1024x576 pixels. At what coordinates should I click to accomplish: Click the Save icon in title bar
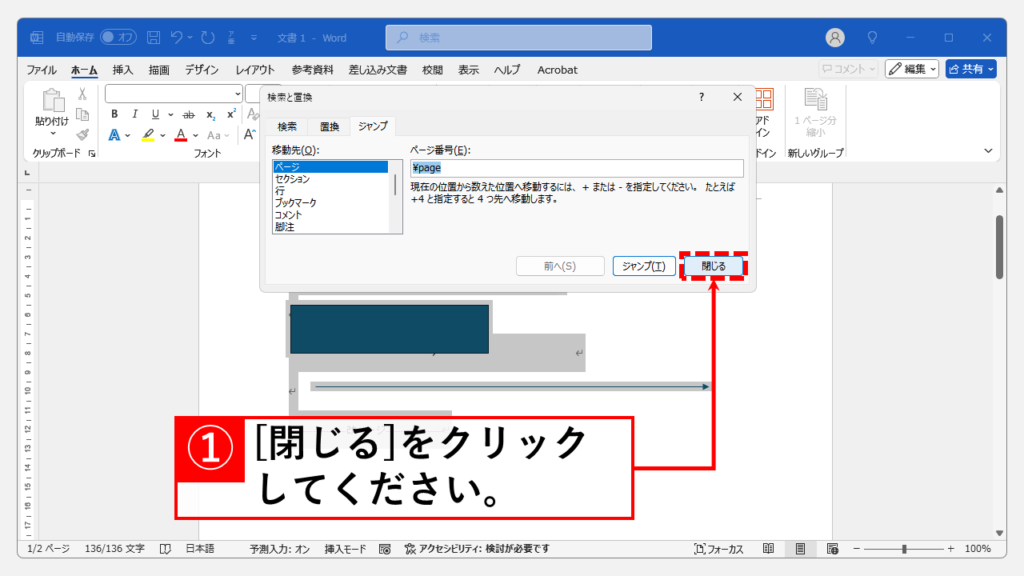click(x=154, y=38)
